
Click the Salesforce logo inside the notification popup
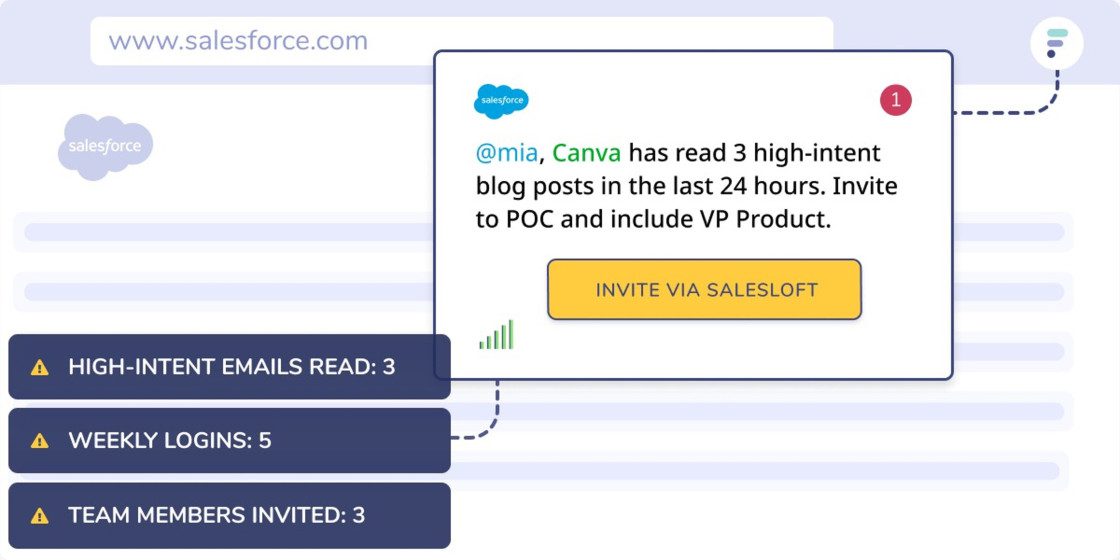501,101
